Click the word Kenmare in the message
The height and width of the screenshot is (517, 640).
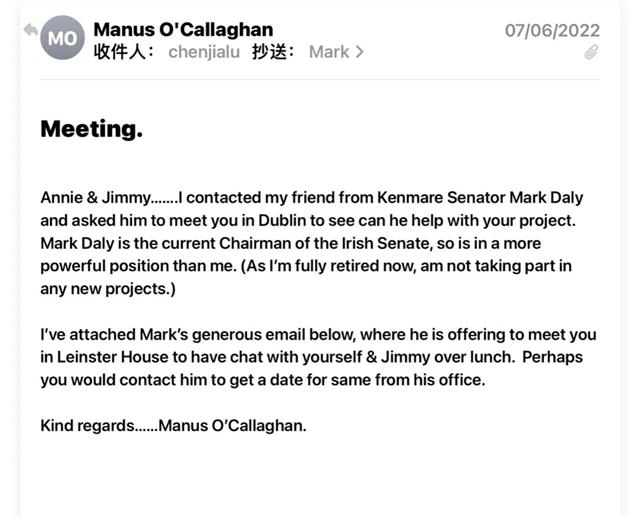pos(410,197)
